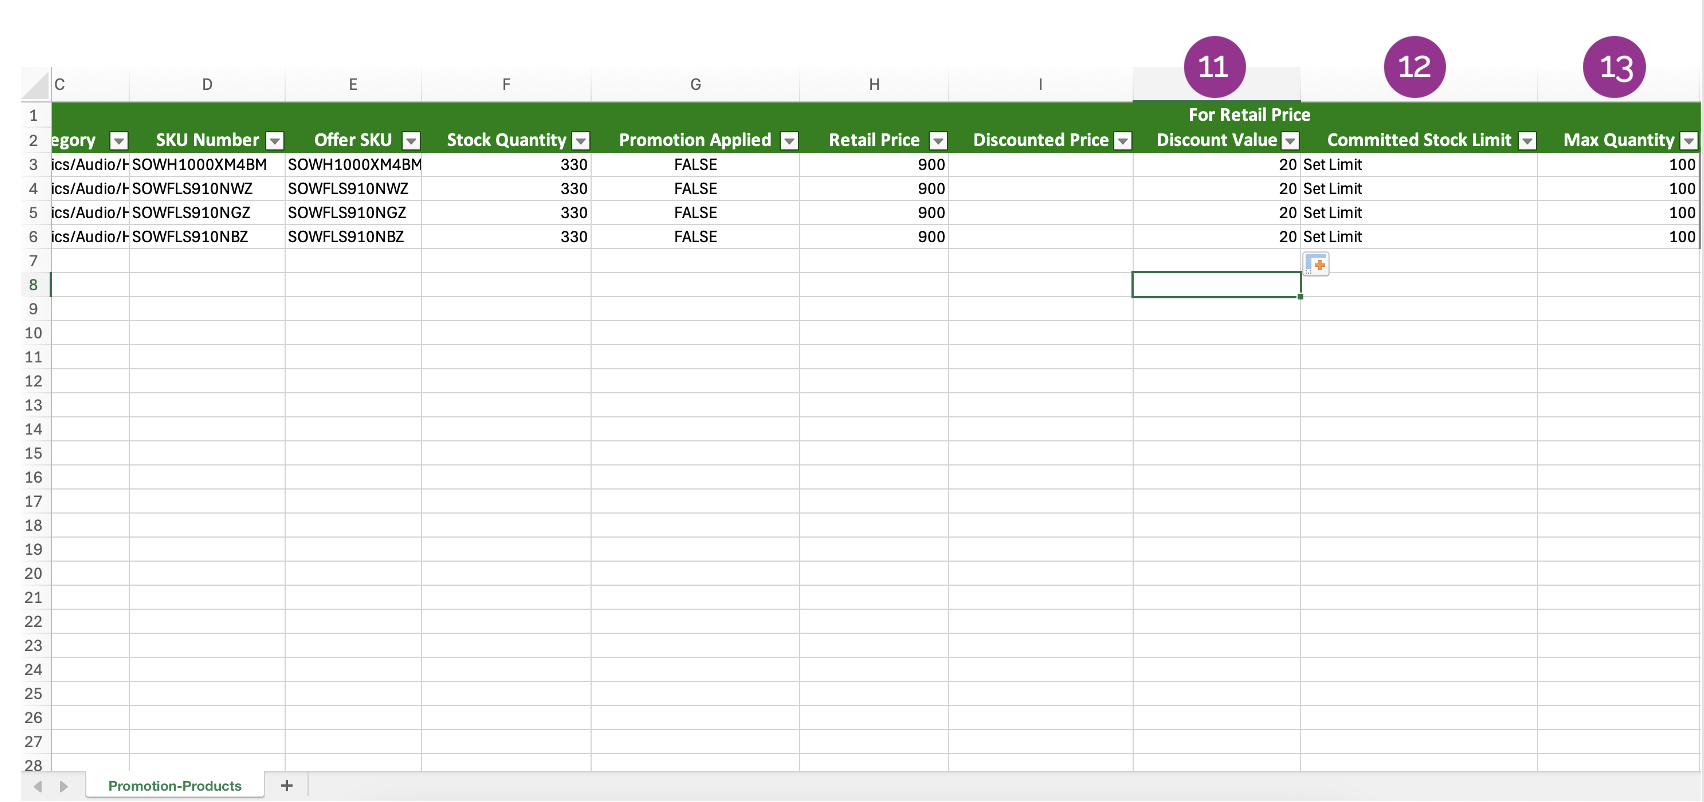Click the purple badge numbered 12
Image resolution: width=1704 pixels, height=802 pixels.
[x=1414, y=67]
